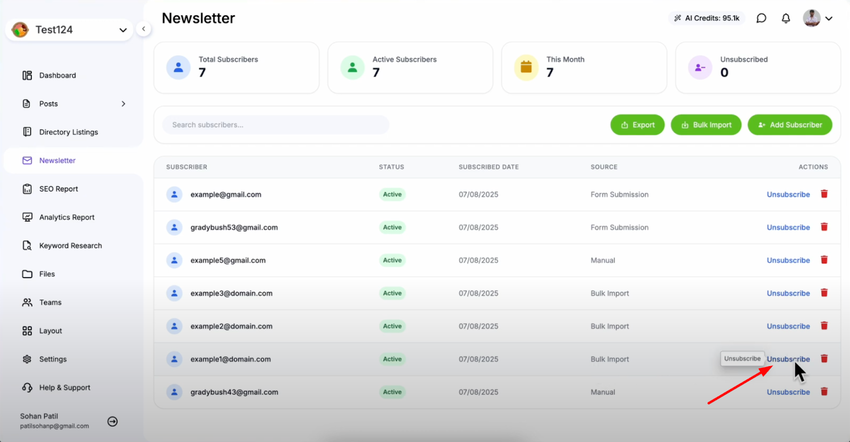Unsubscribe example1@domain.com

pos(788,359)
